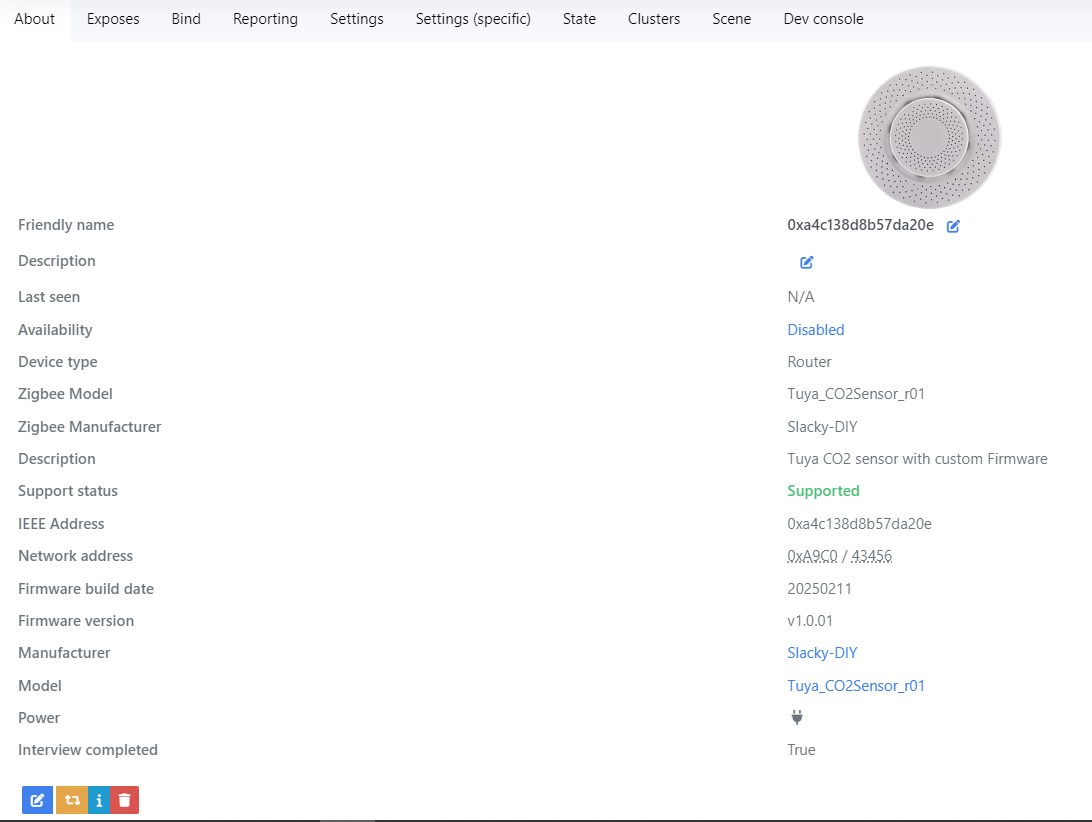This screenshot has width=1092, height=822.
Task: View the State tab
Action: [x=579, y=20]
